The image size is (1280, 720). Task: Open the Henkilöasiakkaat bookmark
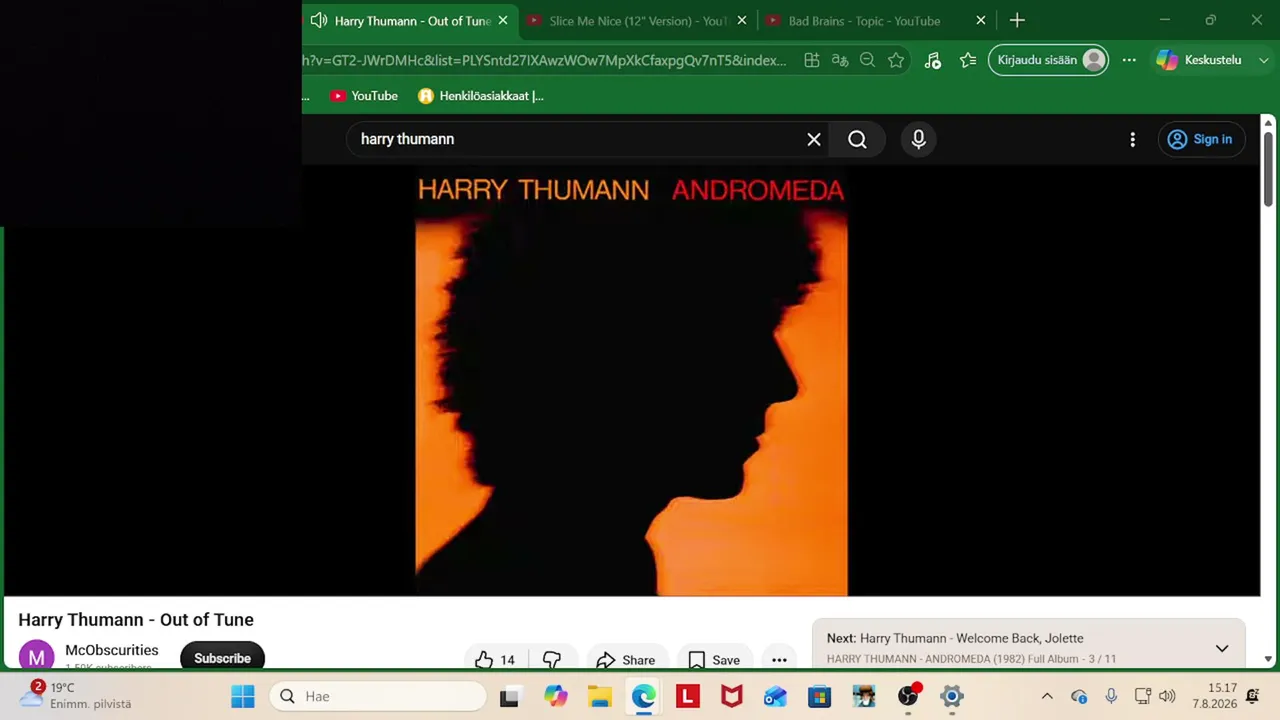(481, 96)
